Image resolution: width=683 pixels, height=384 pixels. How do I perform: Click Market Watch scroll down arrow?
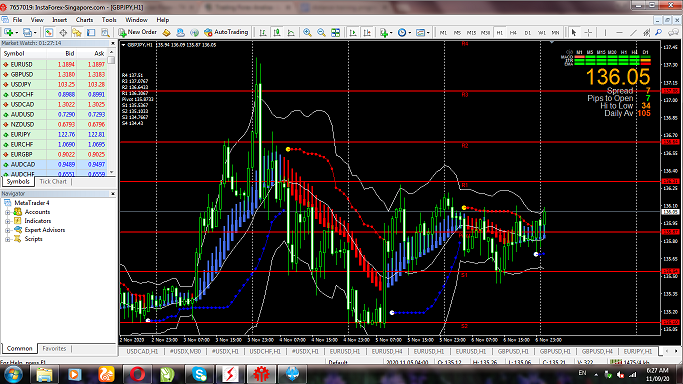click(112, 172)
